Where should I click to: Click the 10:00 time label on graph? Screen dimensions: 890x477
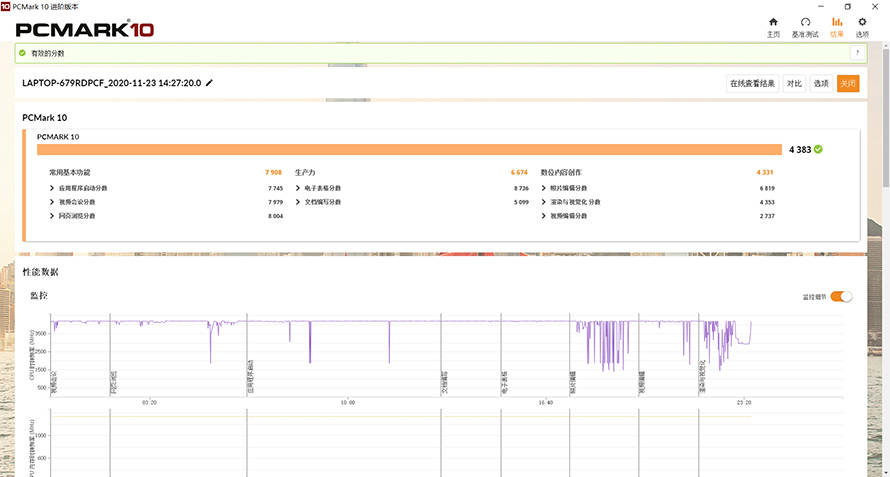pyautogui.click(x=347, y=402)
